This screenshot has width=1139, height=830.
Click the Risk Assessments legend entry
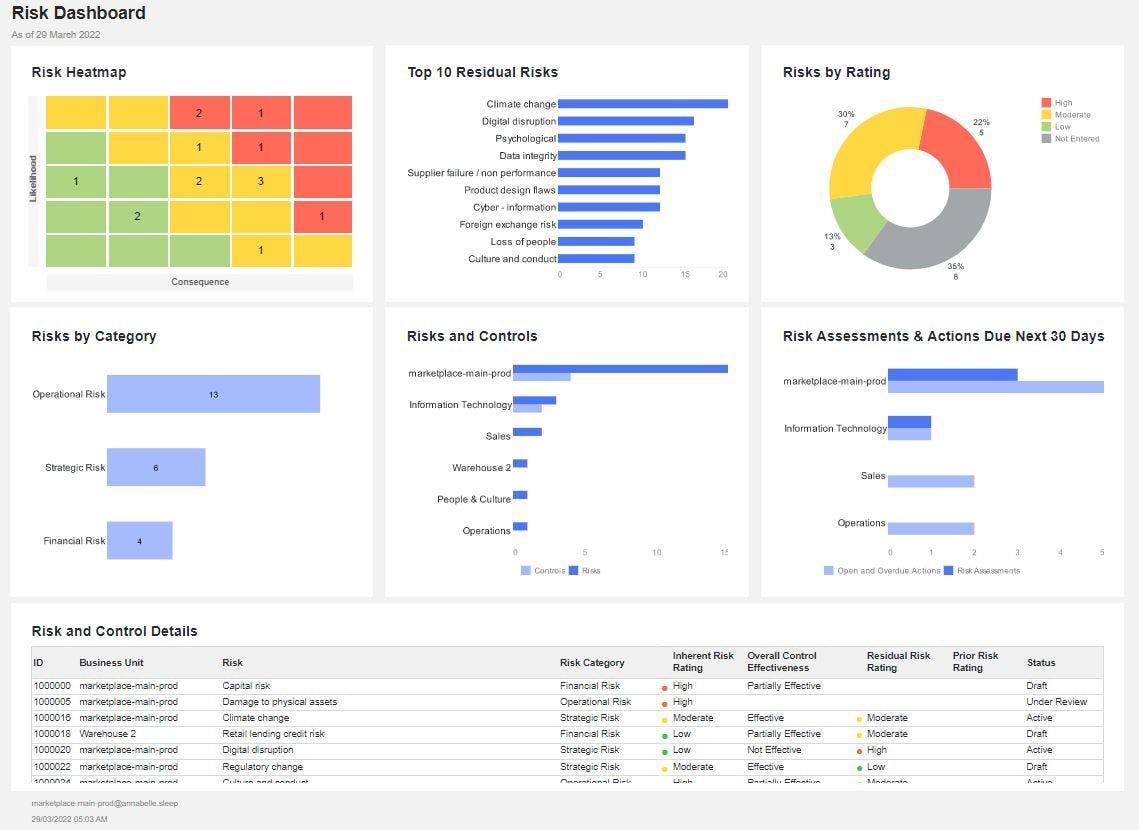point(982,571)
